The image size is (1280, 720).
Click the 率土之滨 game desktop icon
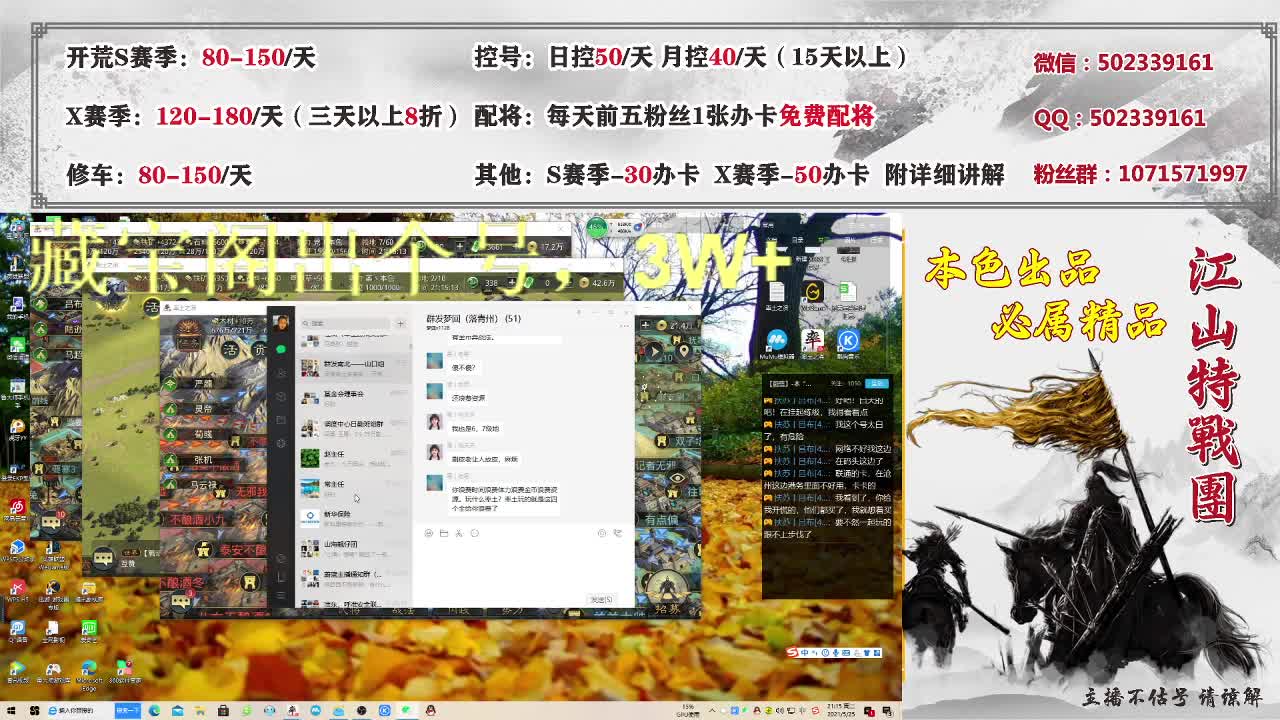813,340
